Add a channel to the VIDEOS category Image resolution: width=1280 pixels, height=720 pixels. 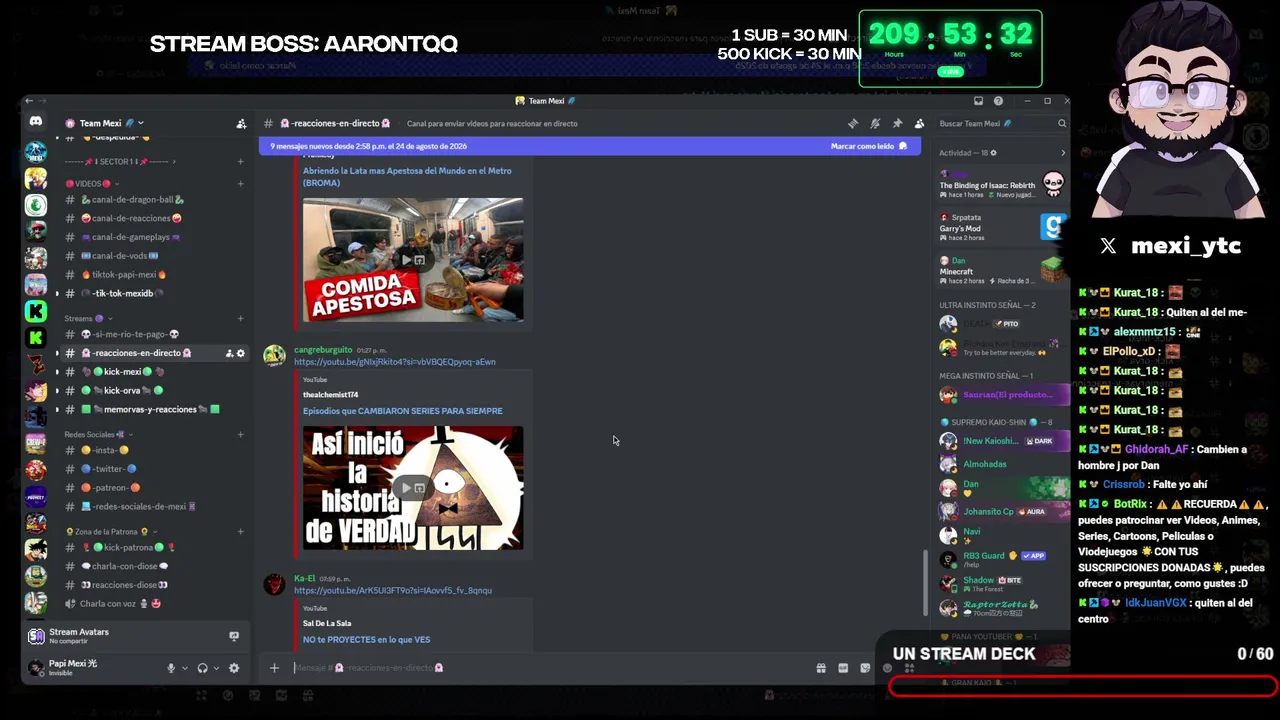point(240,184)
